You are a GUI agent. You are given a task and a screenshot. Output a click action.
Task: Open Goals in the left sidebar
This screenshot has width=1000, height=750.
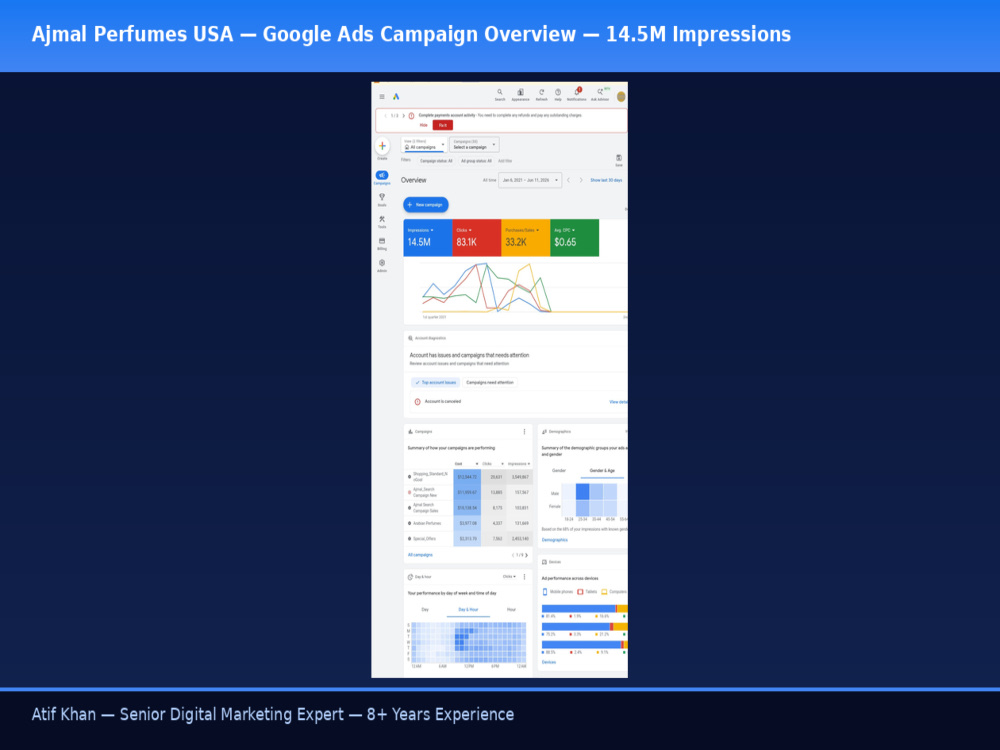click(382, 200)
